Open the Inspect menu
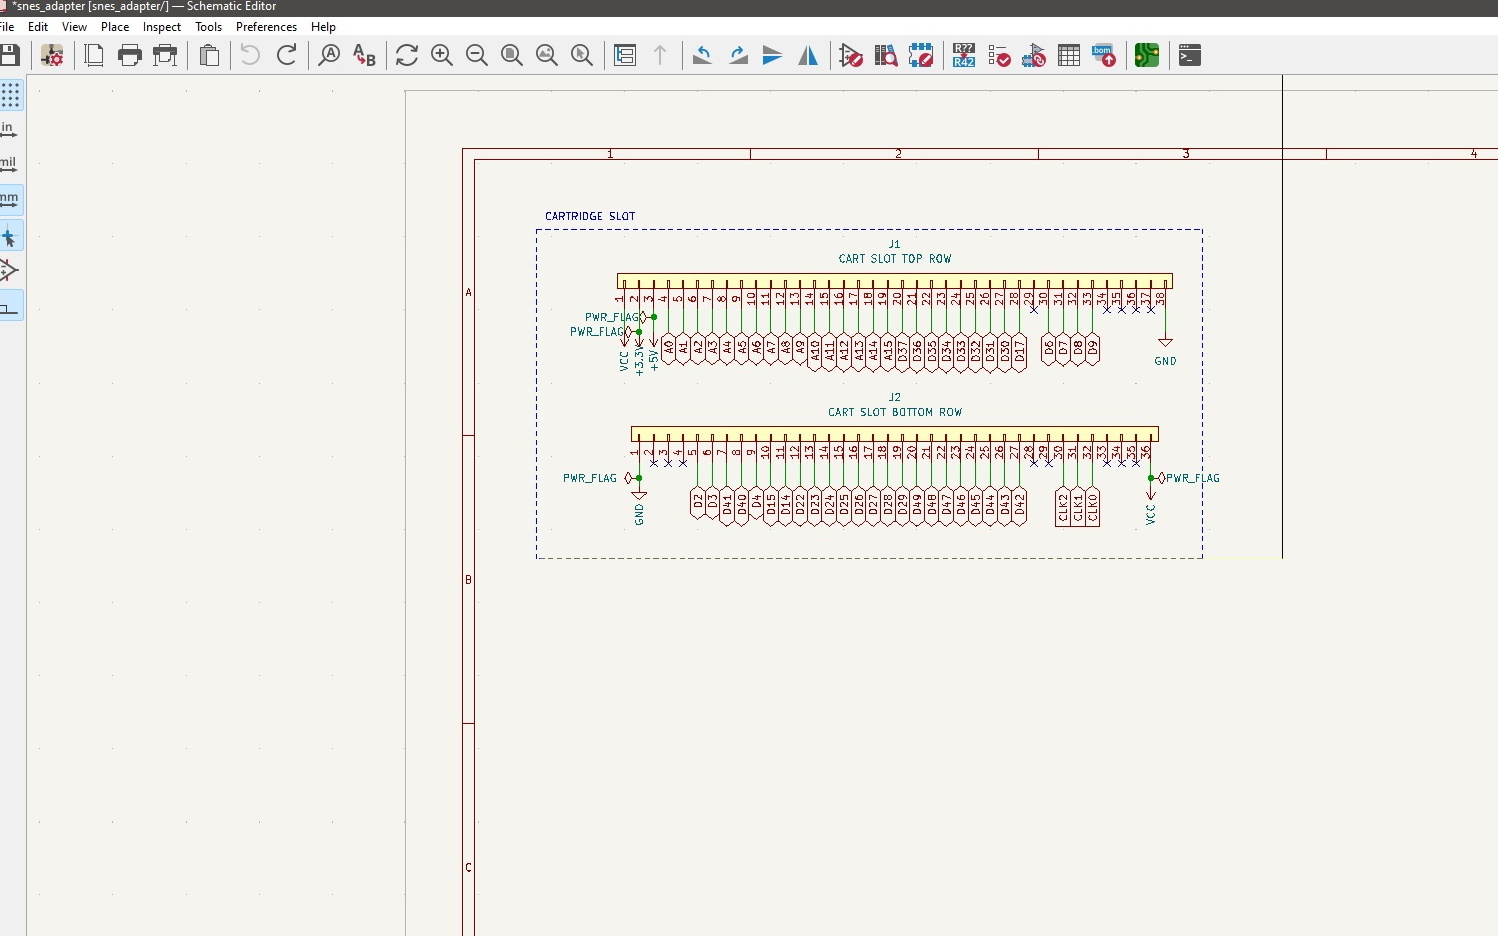This screenshot has height=936, width=1498. [162, 27]
